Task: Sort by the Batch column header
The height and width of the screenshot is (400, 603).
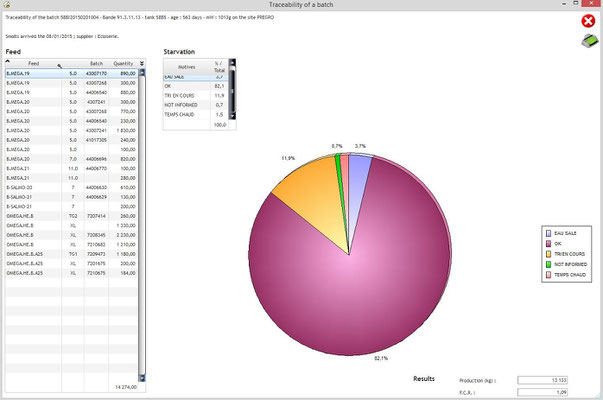Action: (97, 63)
